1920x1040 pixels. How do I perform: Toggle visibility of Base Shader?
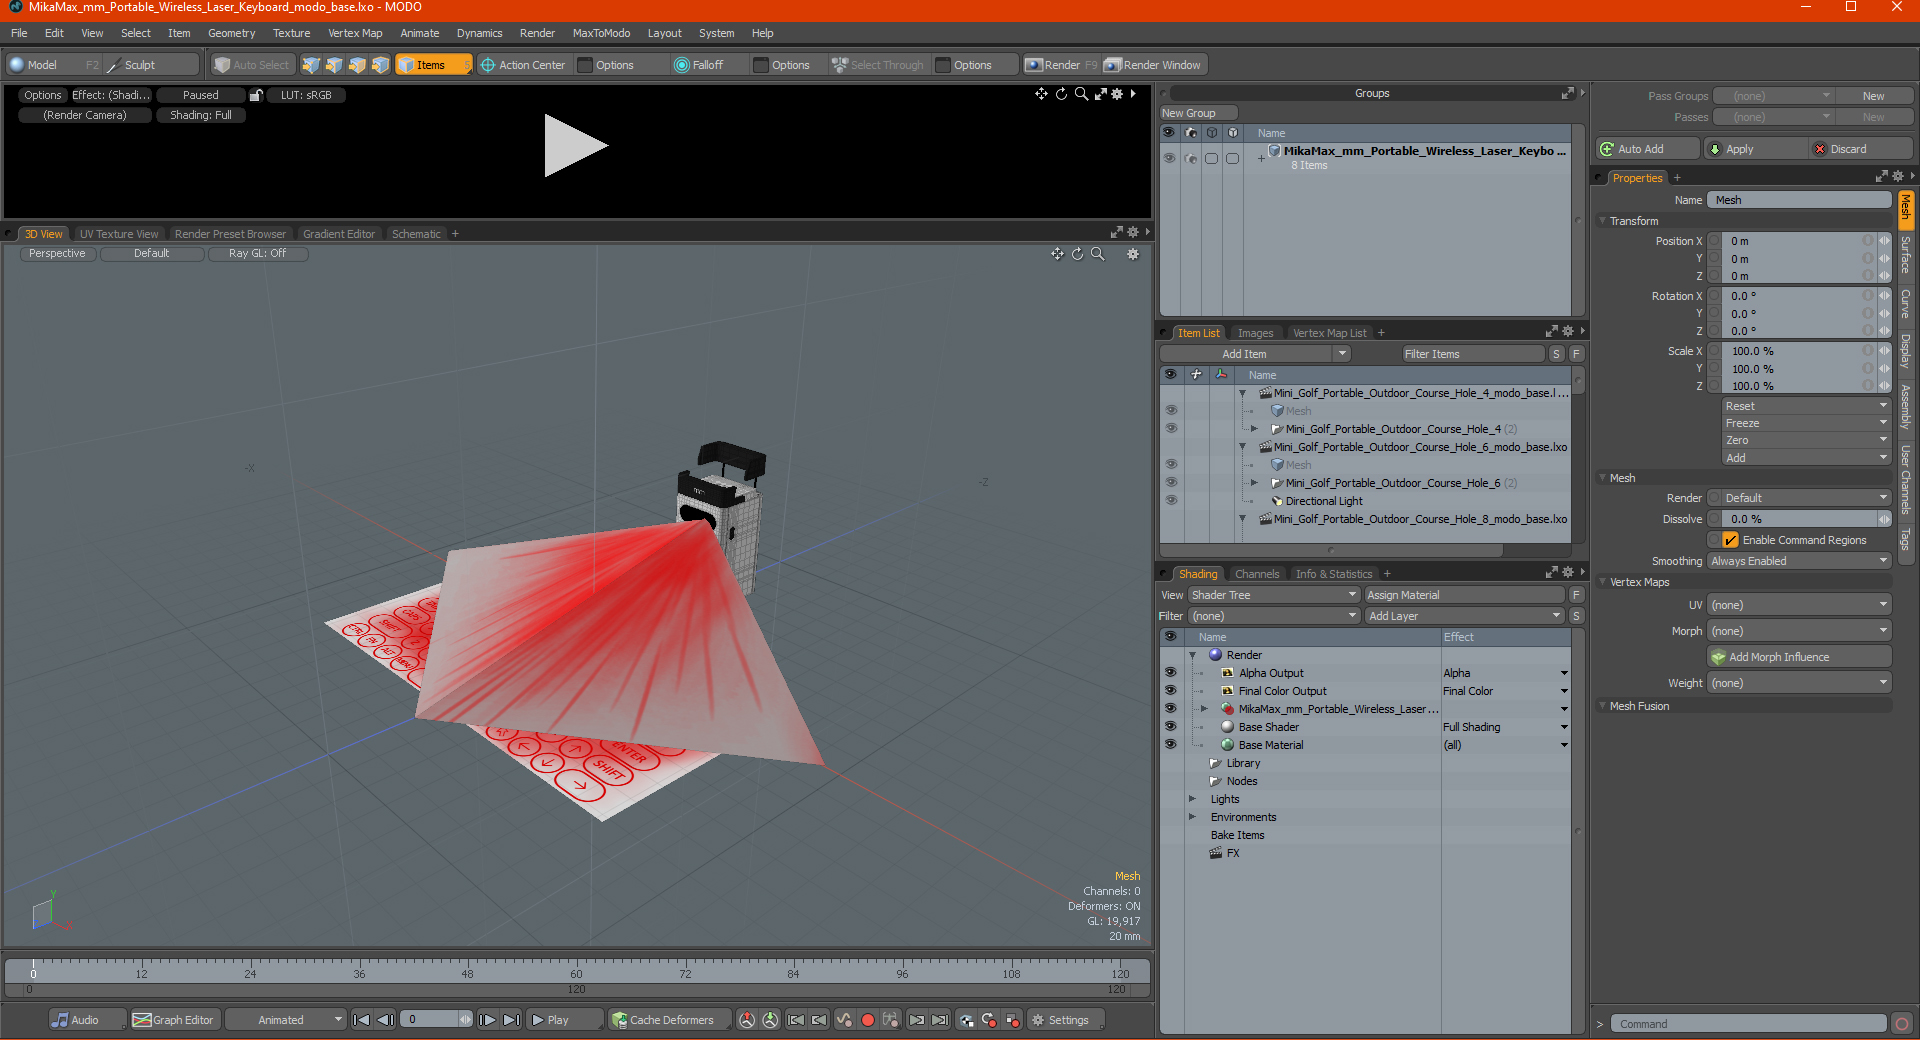coord(1170,727)
